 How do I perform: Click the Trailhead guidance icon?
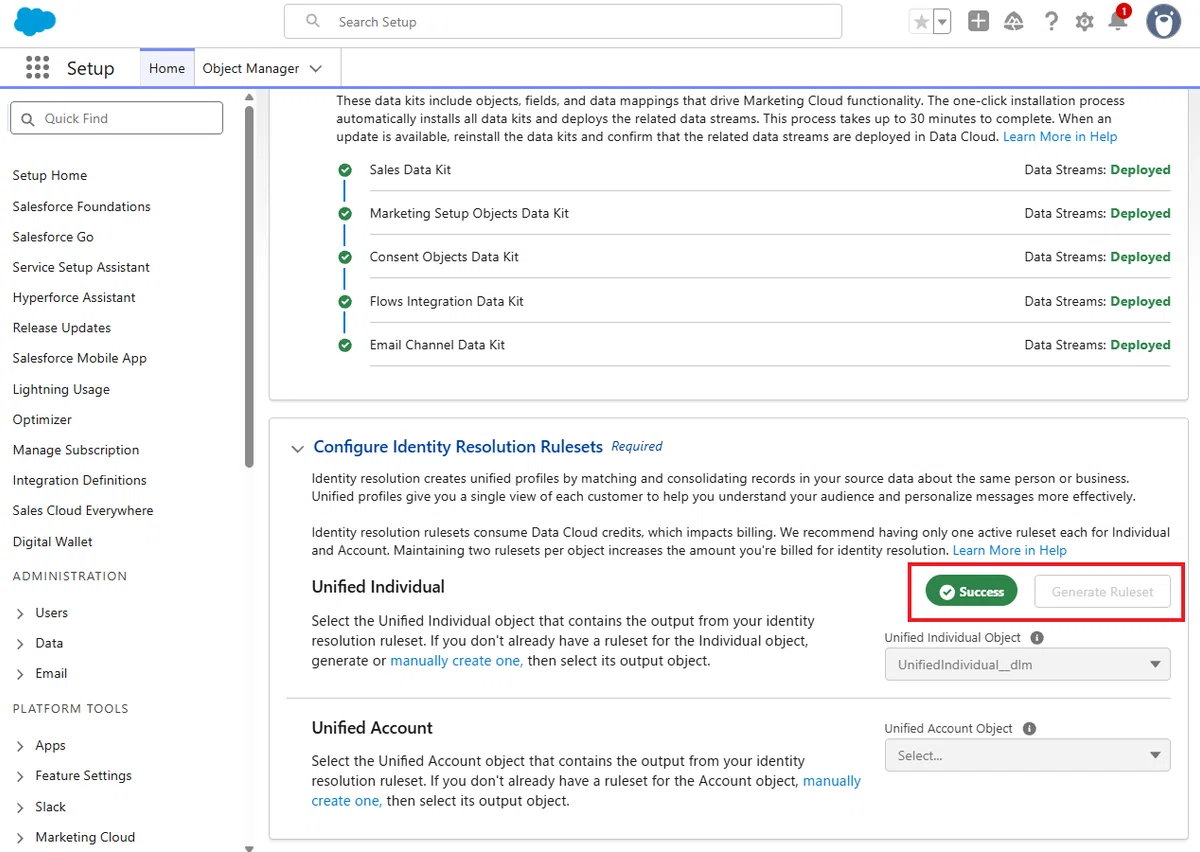coord(1014,21)
